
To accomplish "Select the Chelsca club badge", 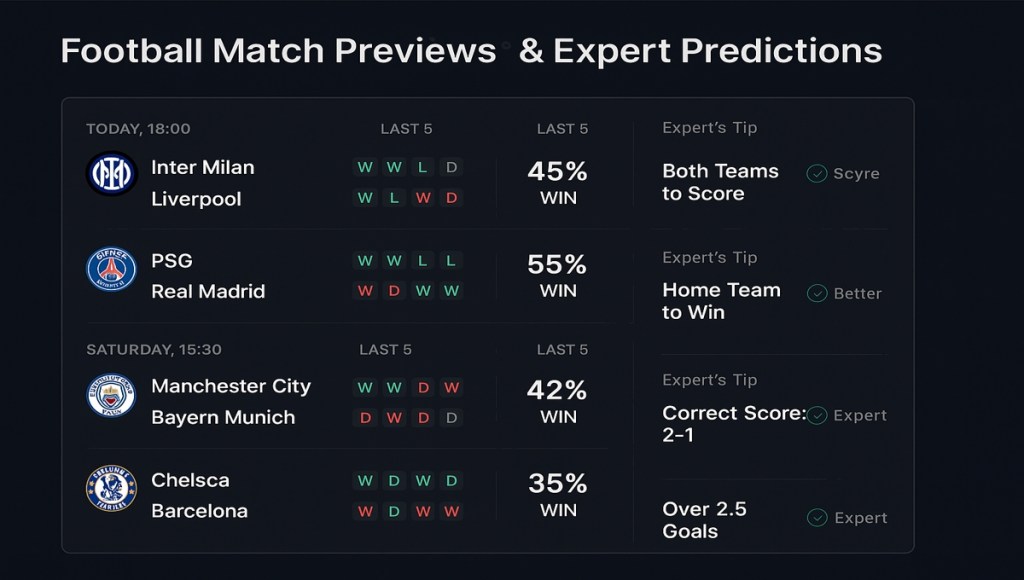I will (110, 491).
